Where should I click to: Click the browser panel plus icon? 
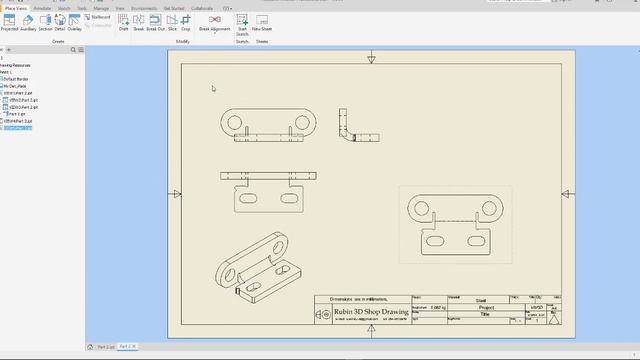click(x=9, y=50)
